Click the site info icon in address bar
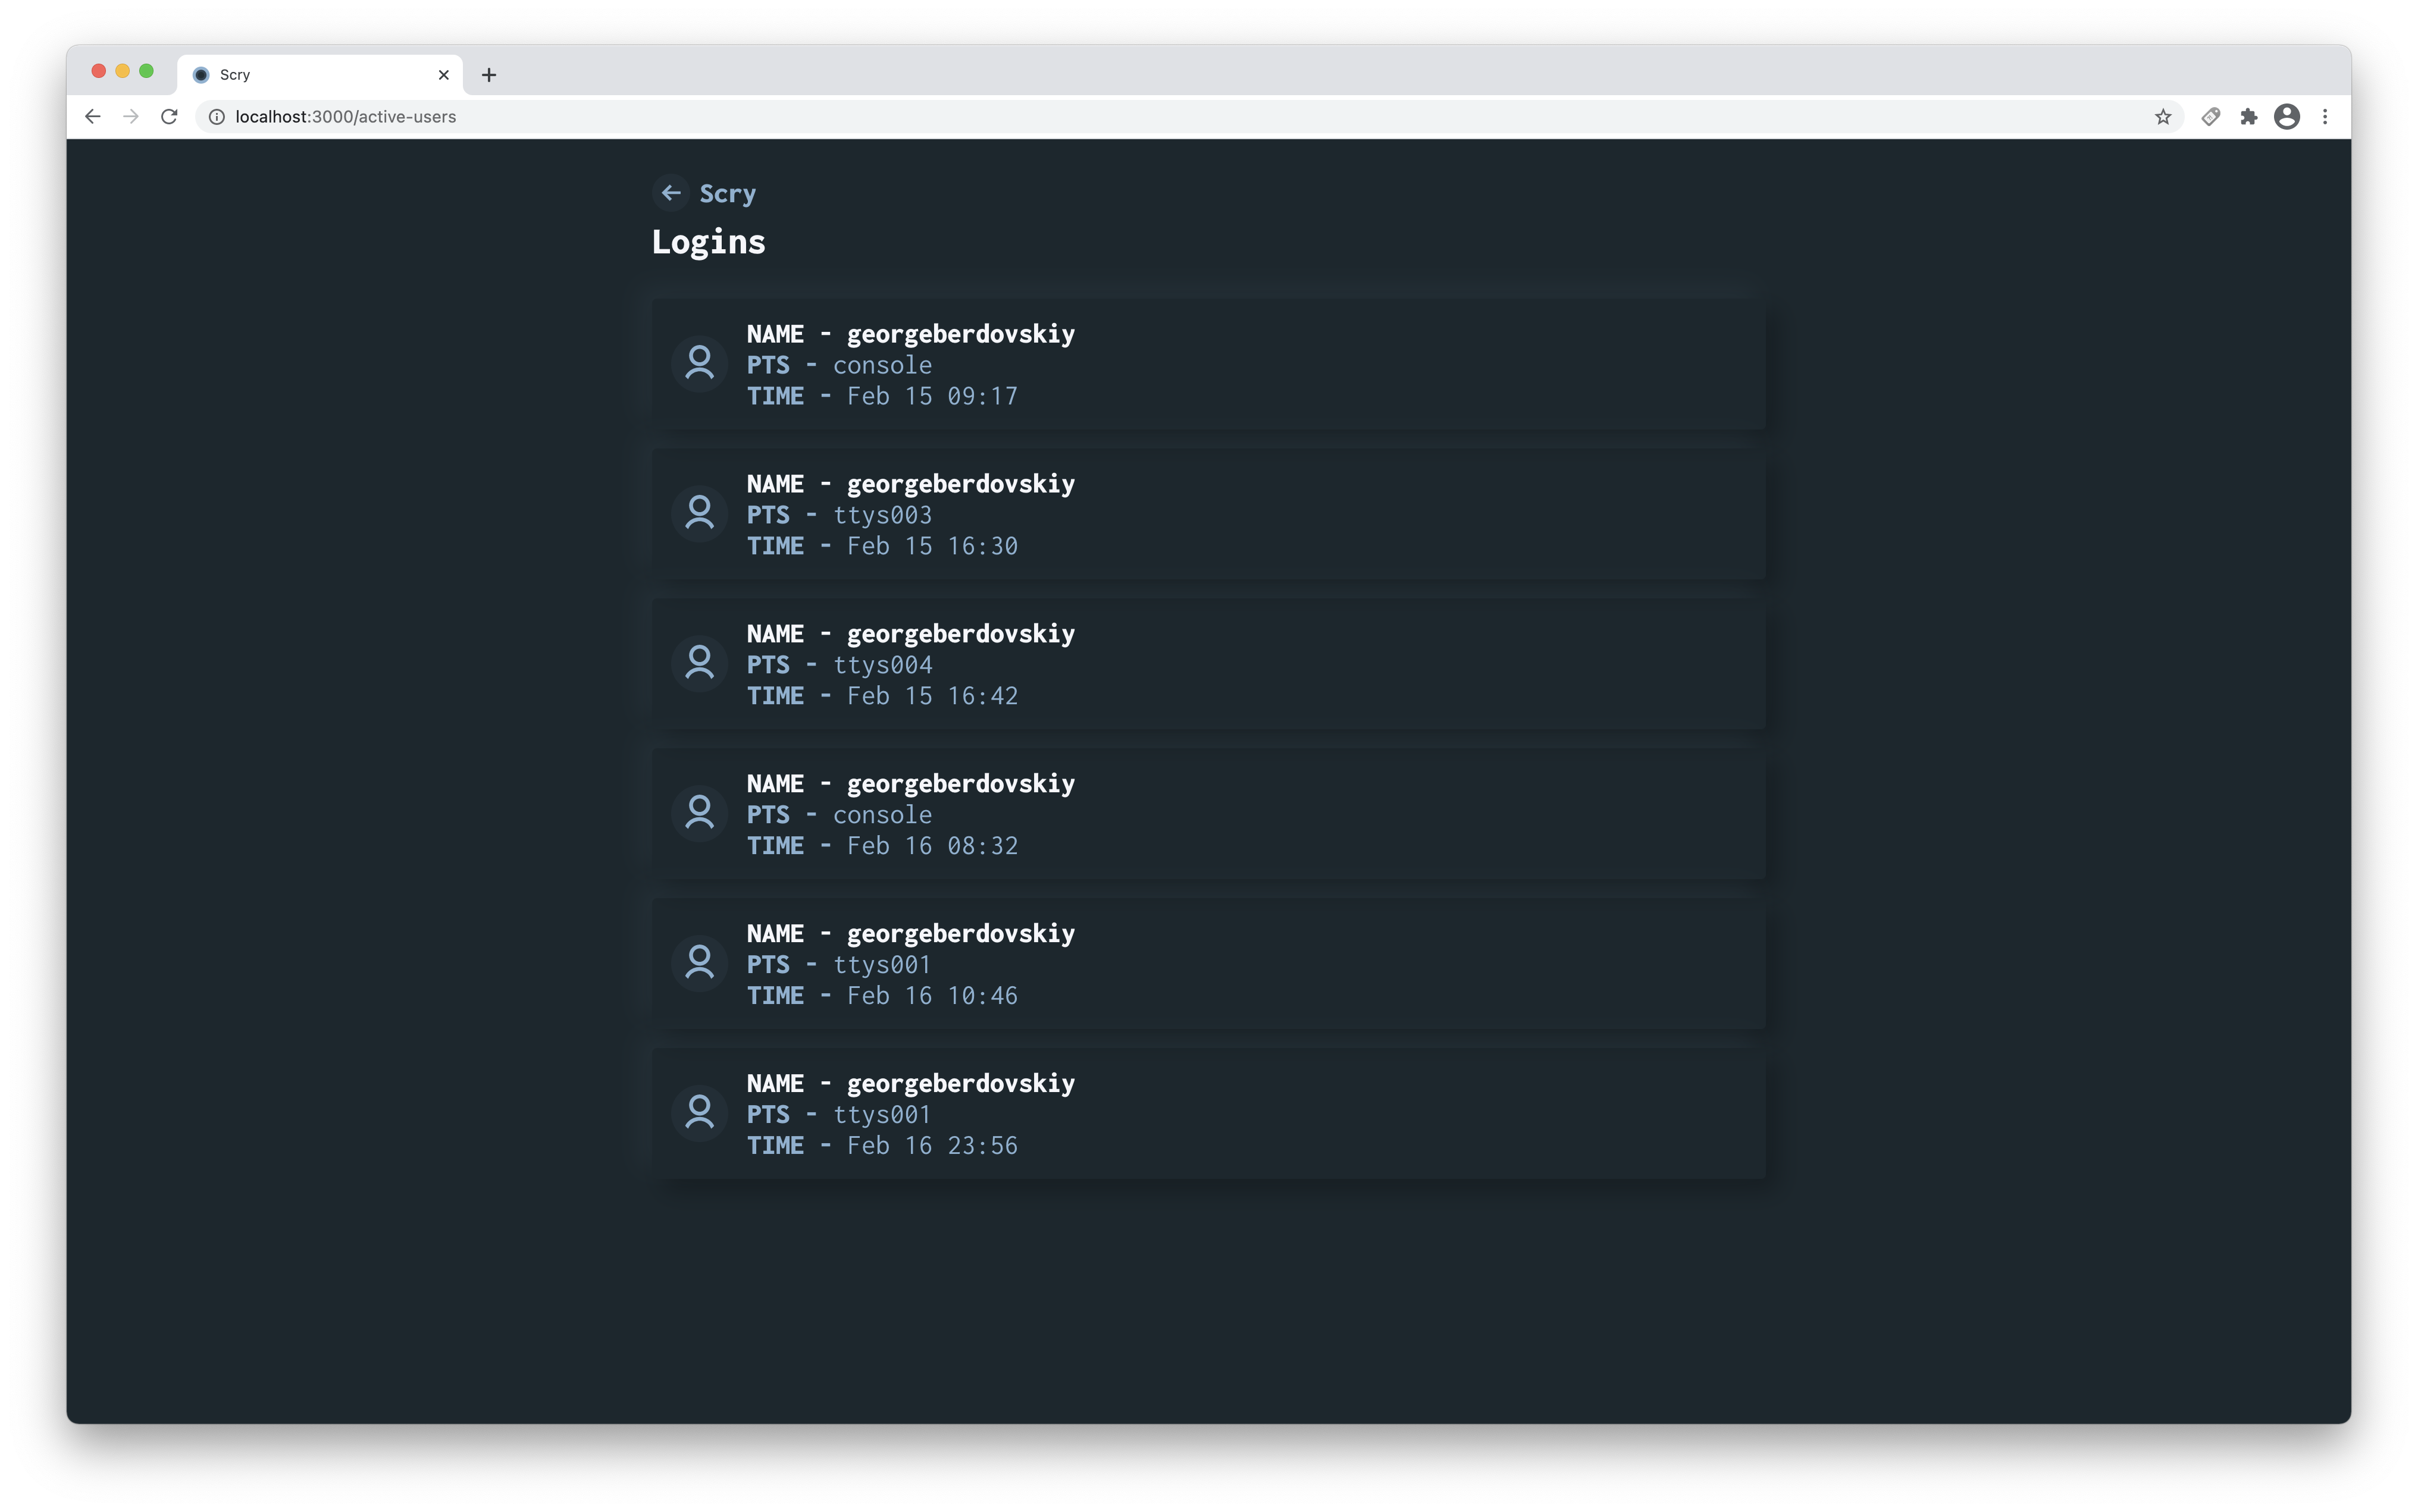This screenshot has height=1512, width=2418. click(216, 117)
